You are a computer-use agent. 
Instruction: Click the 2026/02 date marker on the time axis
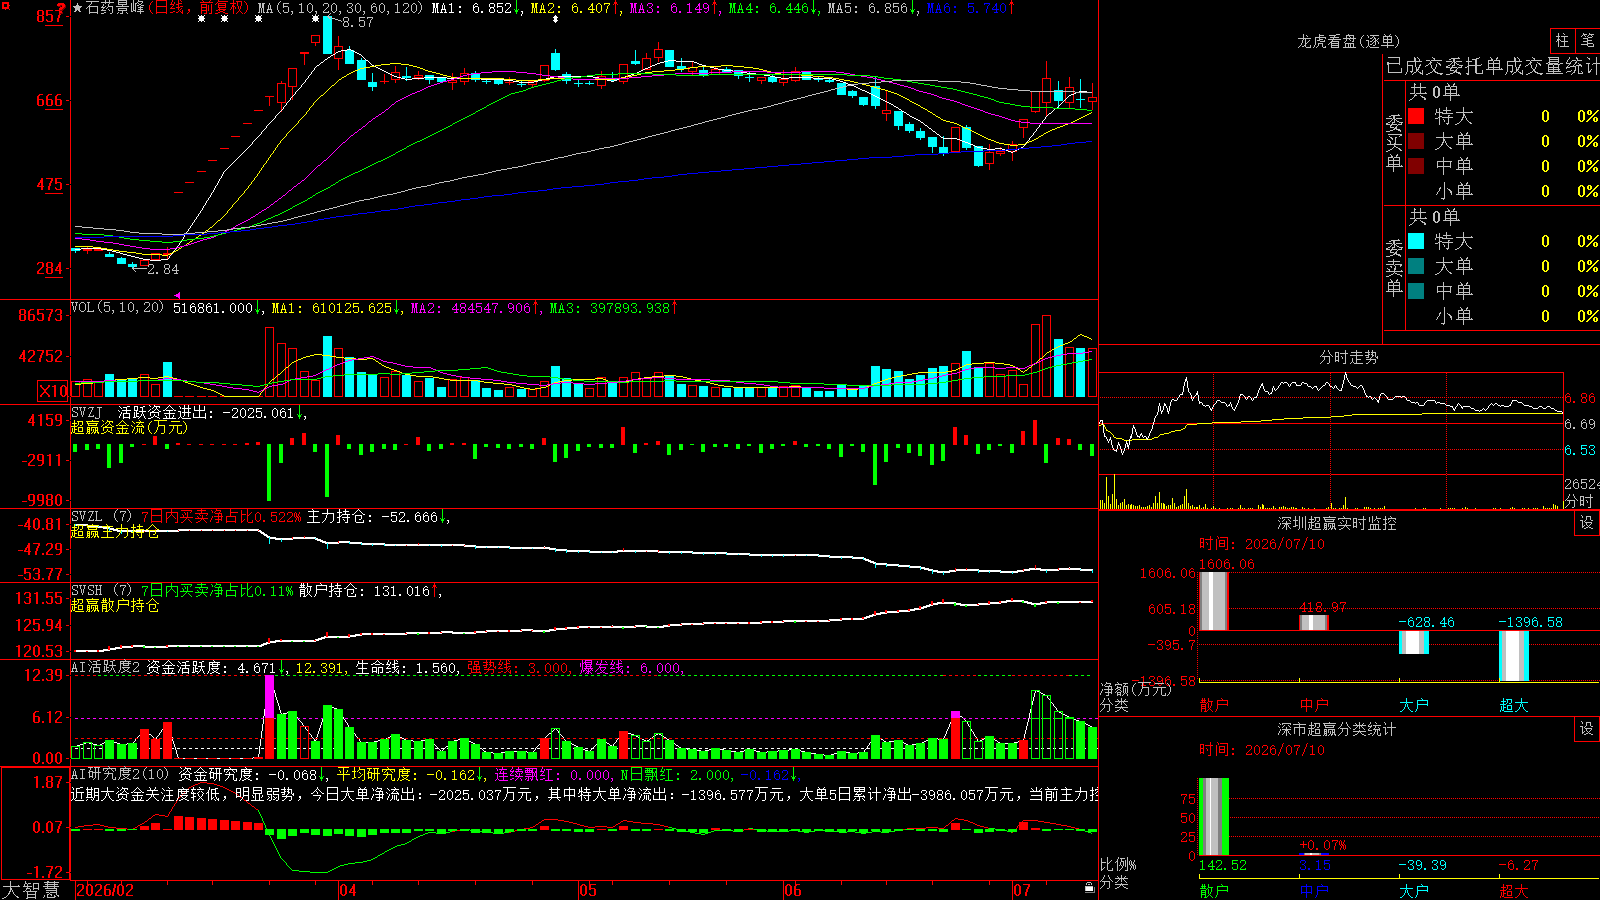coord(105,890)
